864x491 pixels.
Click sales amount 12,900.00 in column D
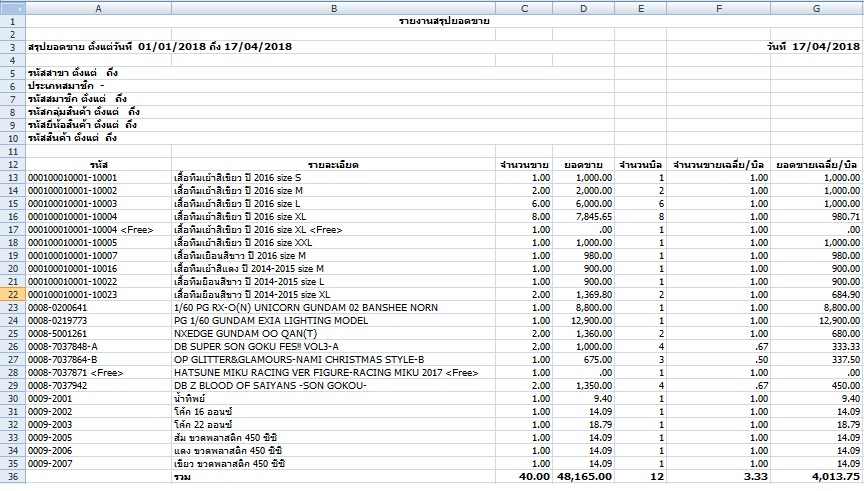[583, 321]
